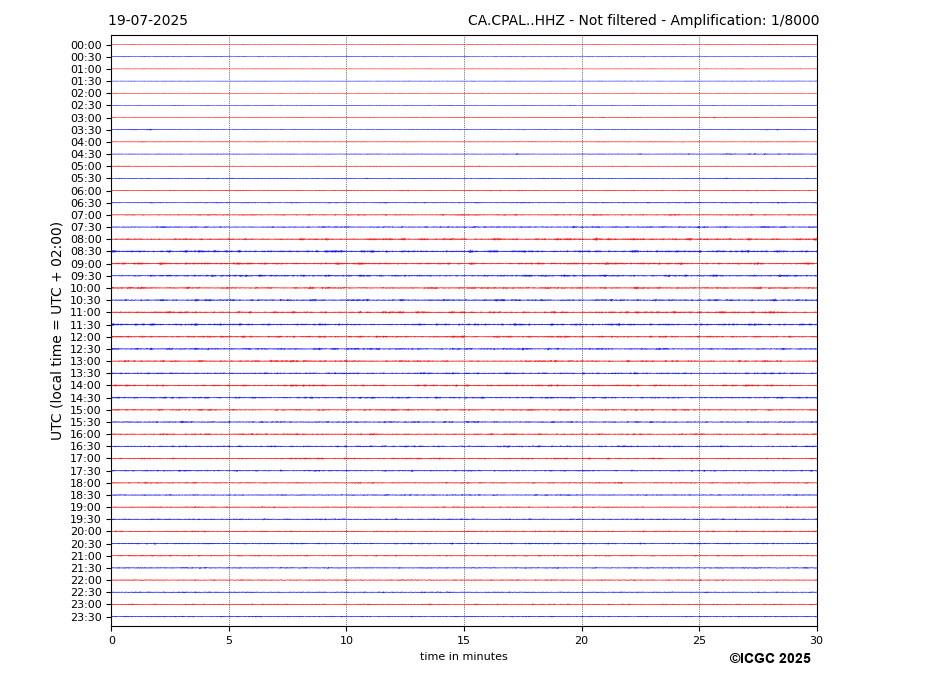The image size is (927, 696).
Task: Select the 01:30 time row label
Action: click(x=86, y=82)
